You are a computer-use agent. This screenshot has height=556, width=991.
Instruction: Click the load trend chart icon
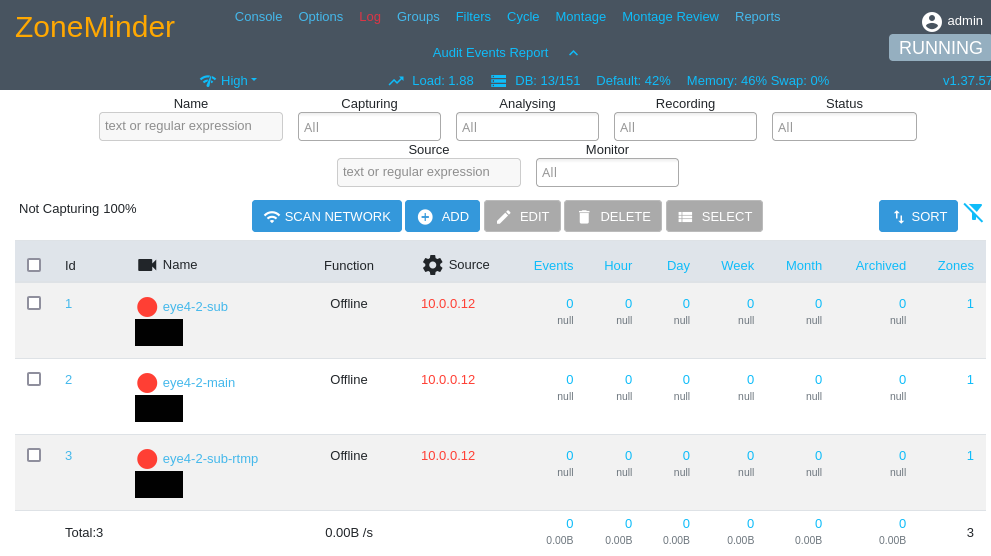click(x=396, y=81)
